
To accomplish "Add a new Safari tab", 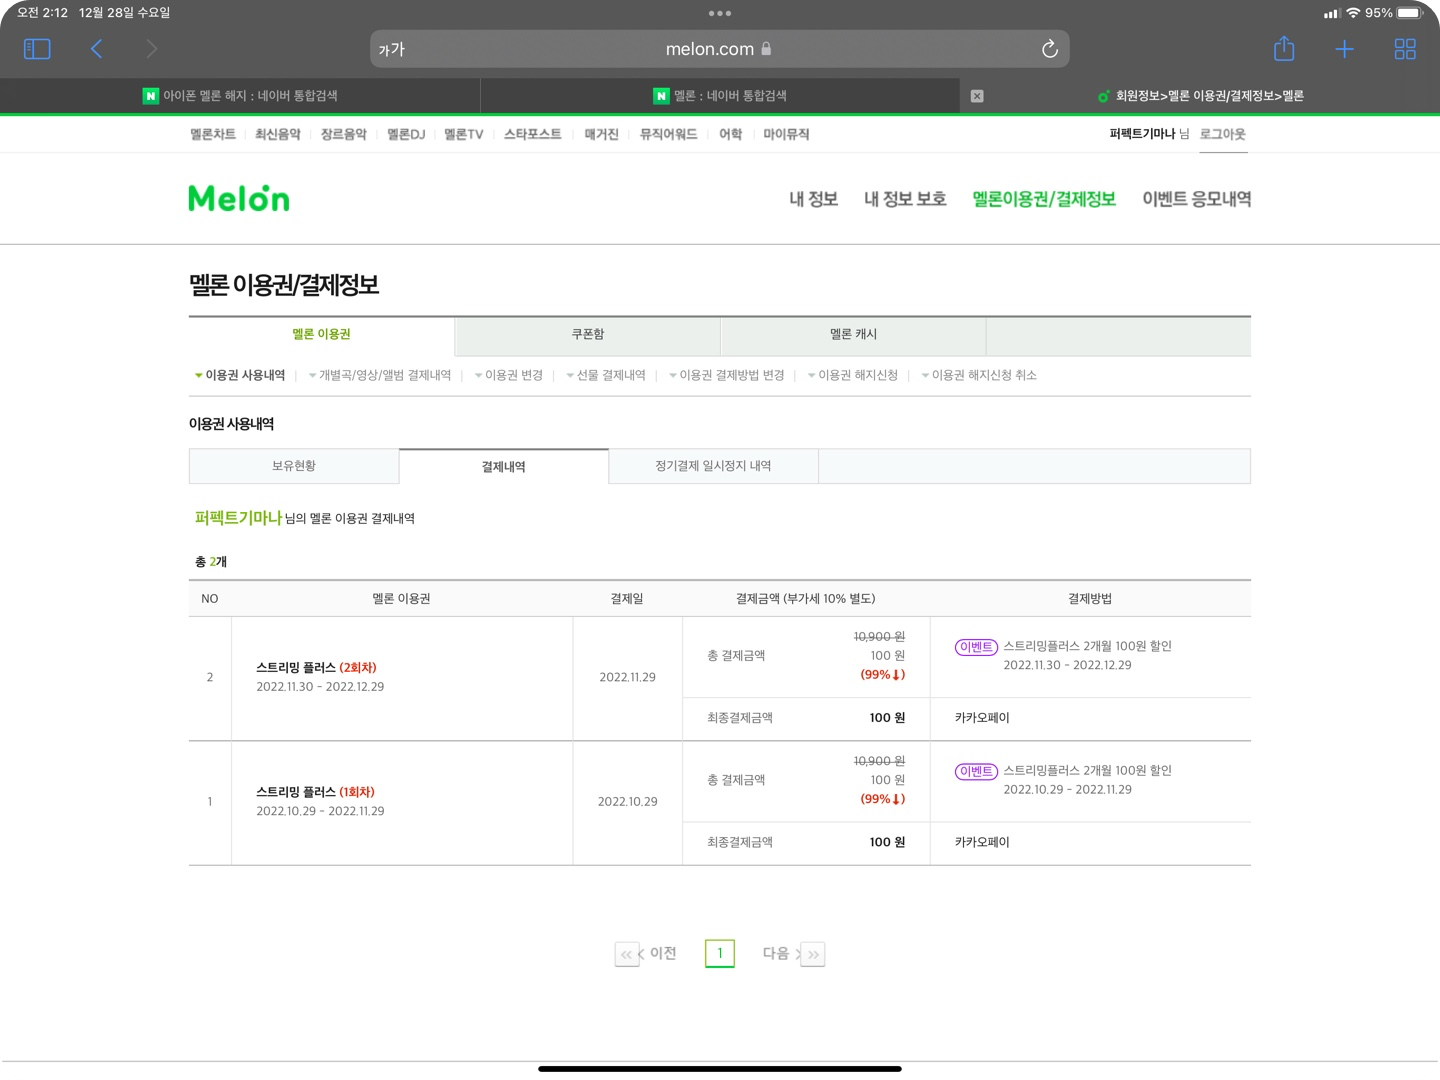I will pos(1344,49).
